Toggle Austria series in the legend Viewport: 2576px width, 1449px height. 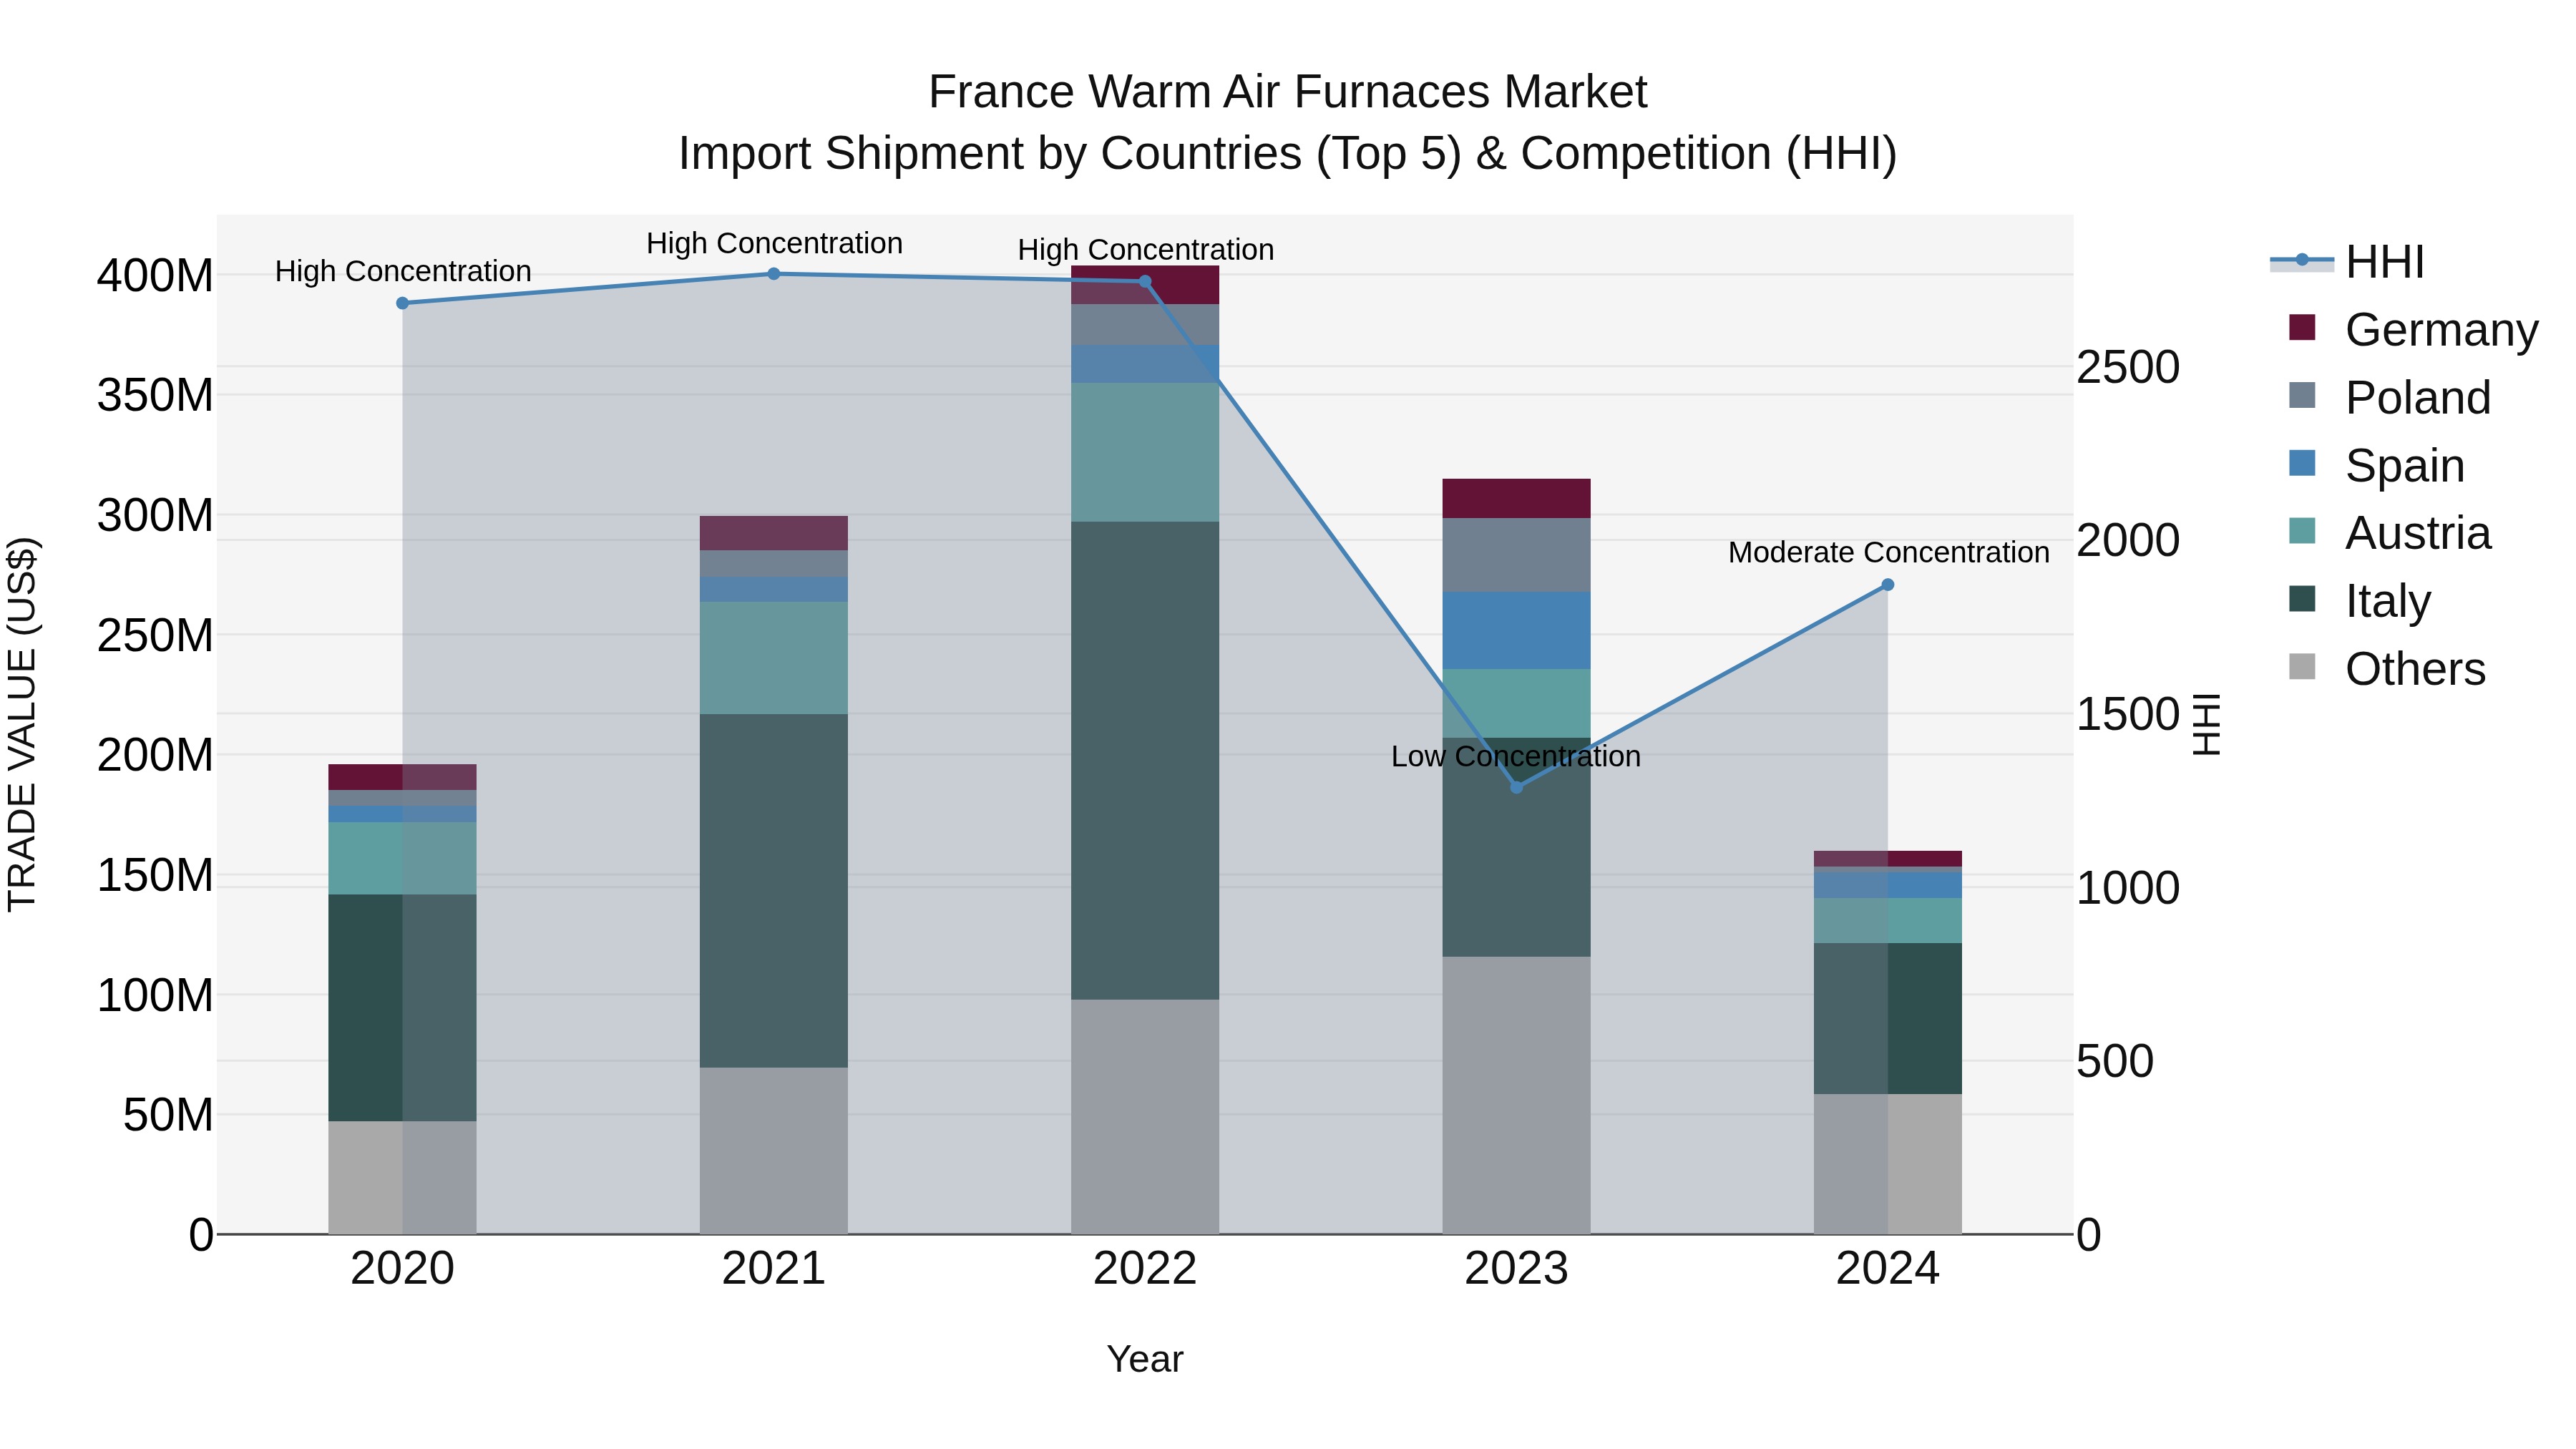click(2389, 533)
